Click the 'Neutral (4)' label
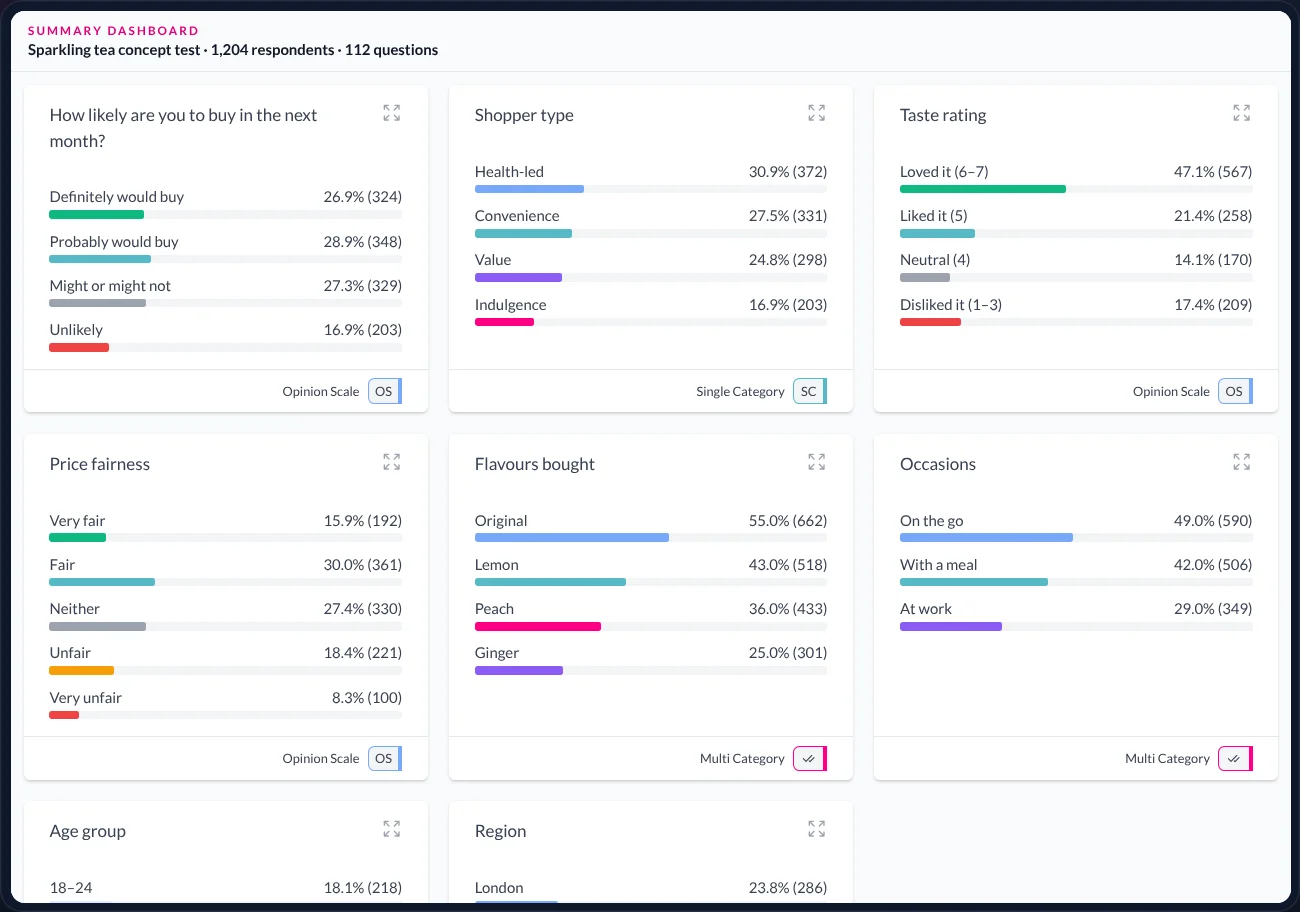This screenshot has width=1300, height=912. point(935,260)
